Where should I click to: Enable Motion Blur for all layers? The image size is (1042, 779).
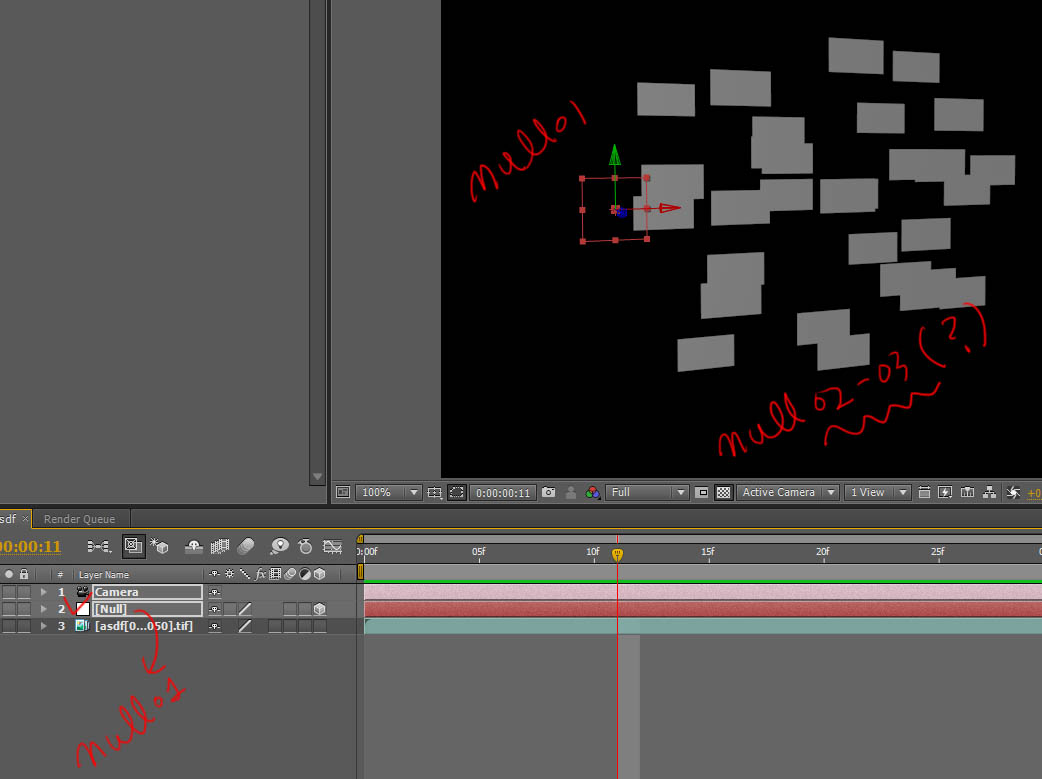coord(246,546)
